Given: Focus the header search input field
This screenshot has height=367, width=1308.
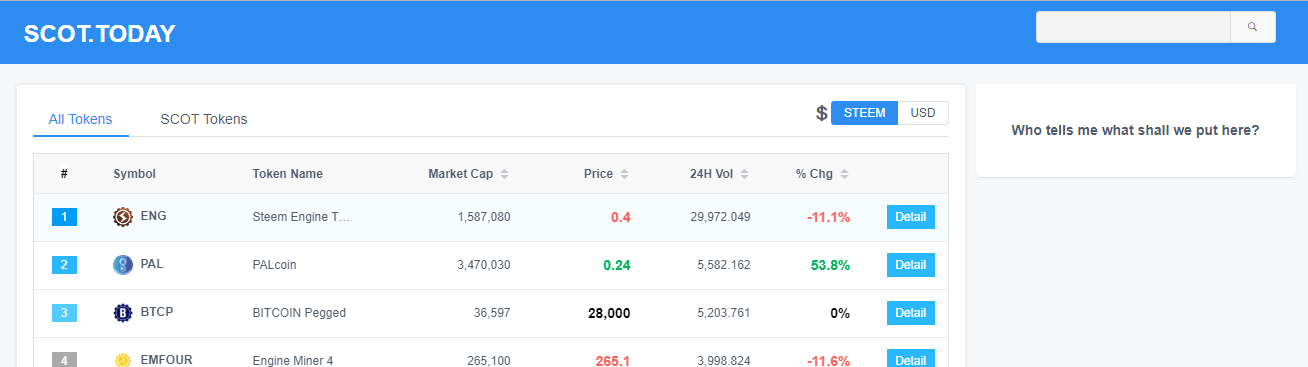Looking at the screenshot, I should click(1133, 27).
